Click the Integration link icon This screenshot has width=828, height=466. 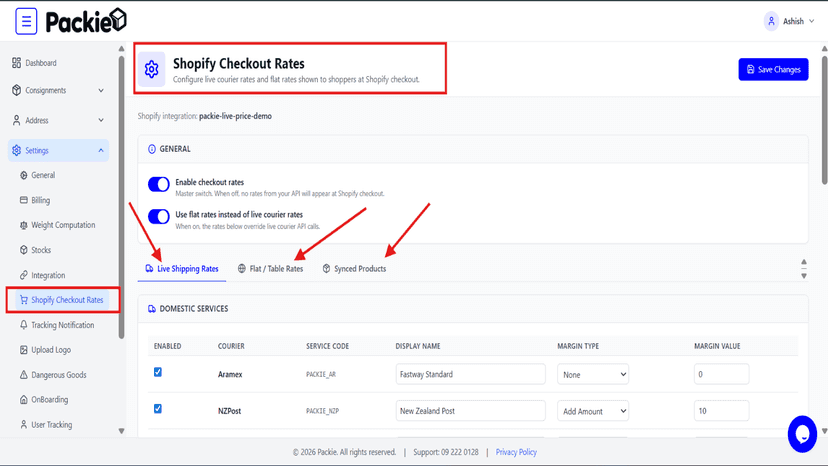23,275
